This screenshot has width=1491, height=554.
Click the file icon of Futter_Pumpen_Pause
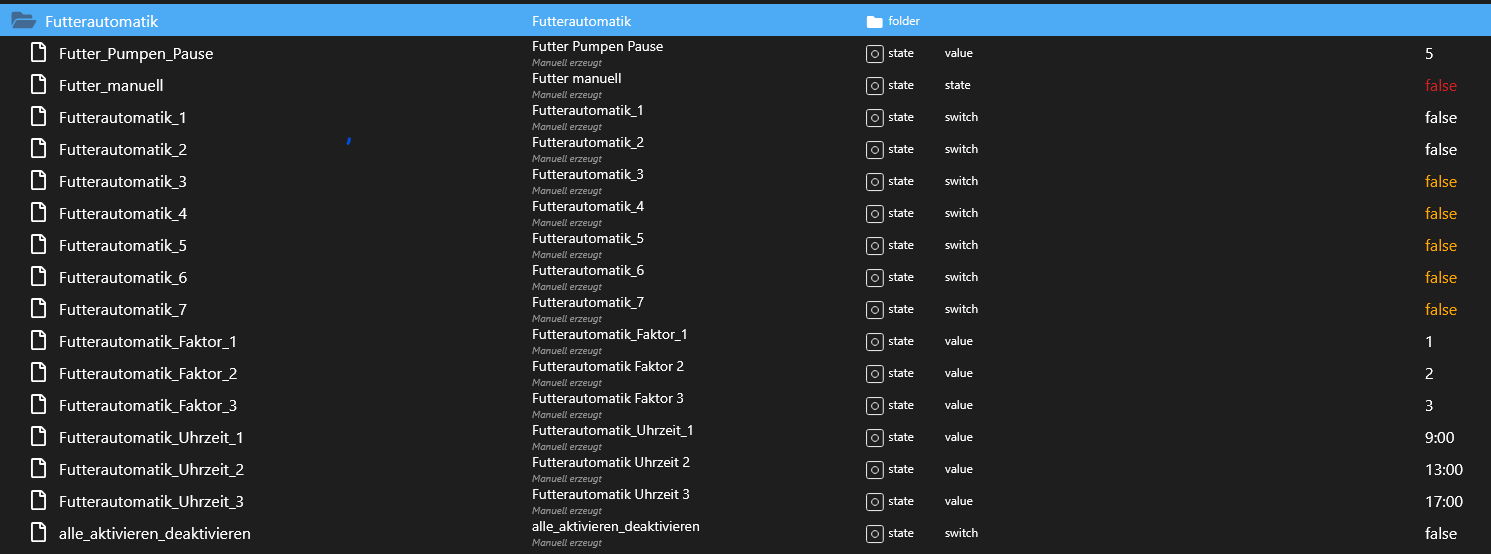coord(39,53)
